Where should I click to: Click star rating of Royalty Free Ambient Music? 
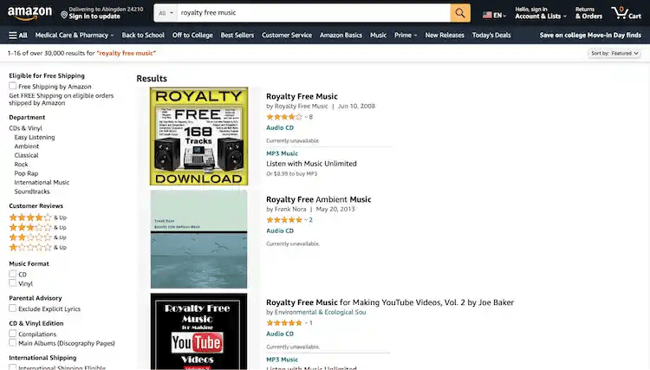[x=284, y=220]
